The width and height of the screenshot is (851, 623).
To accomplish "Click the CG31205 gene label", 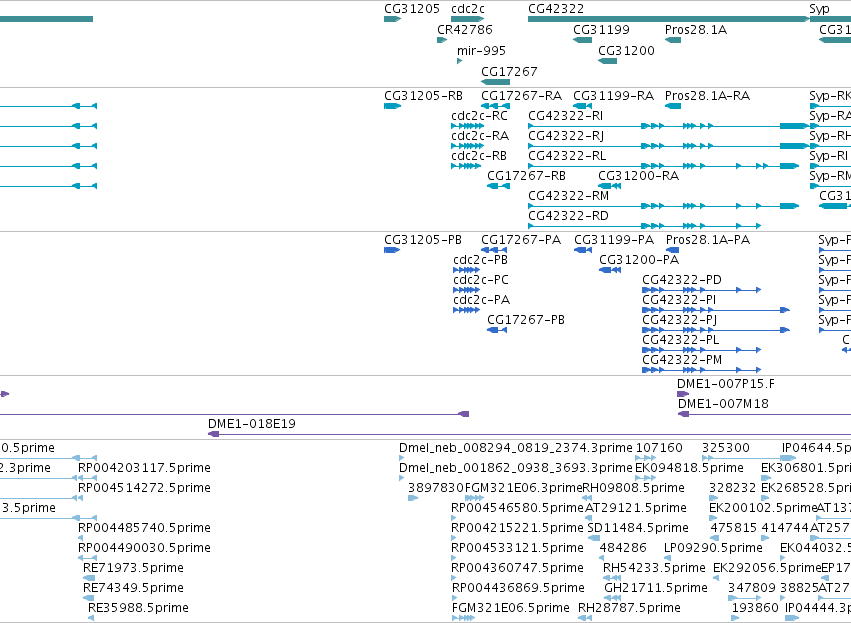I will coord(411,9).
